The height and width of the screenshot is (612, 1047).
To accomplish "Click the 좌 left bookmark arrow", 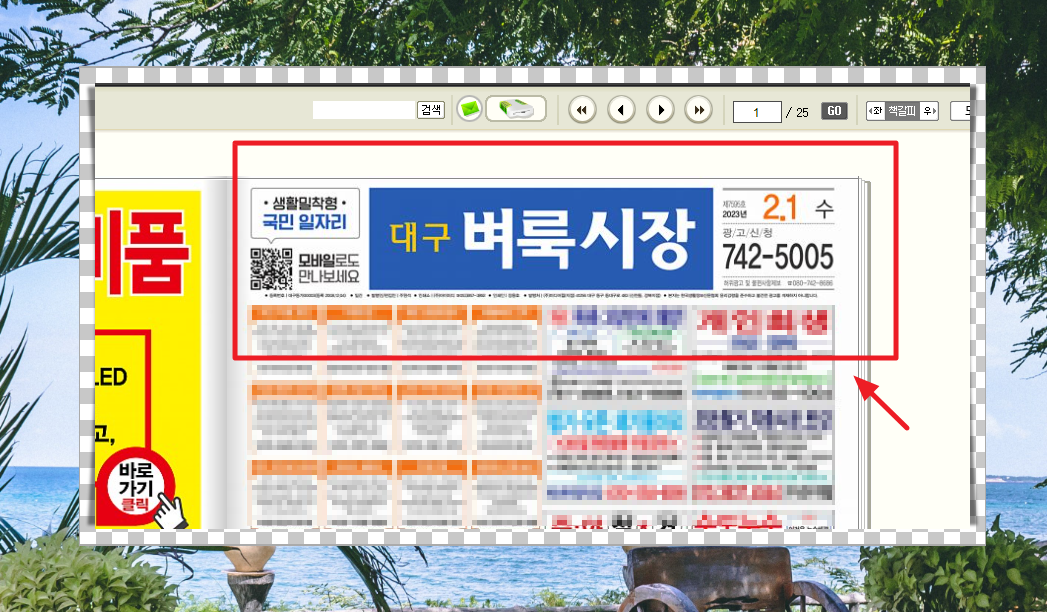I will [876, 111].
